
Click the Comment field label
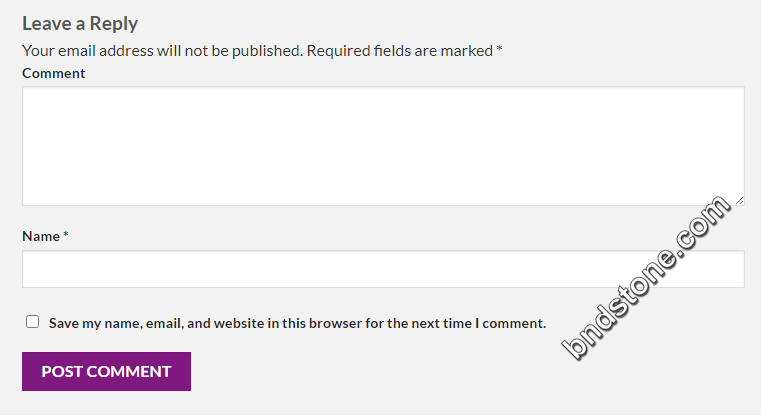coord(53,73)
